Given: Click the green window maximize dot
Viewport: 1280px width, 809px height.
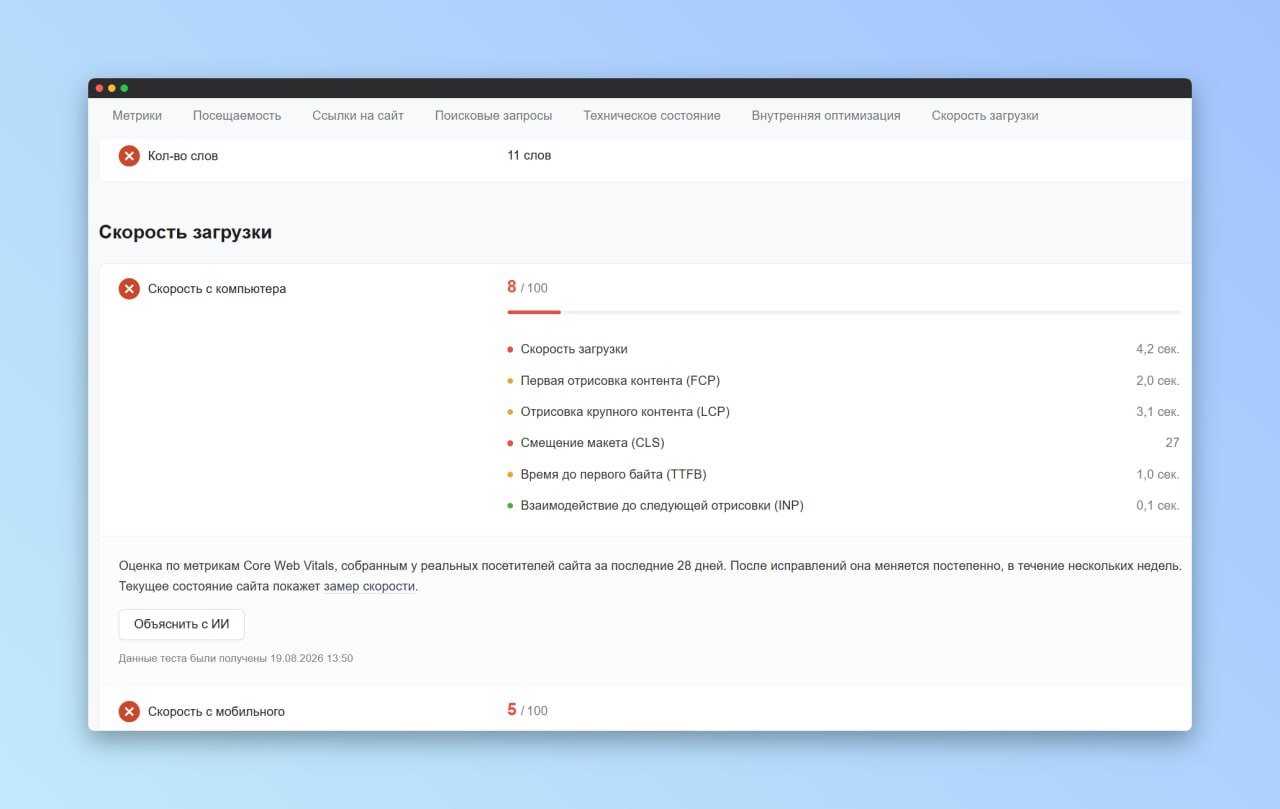Looking at the screenshot, I should [124, 88].
